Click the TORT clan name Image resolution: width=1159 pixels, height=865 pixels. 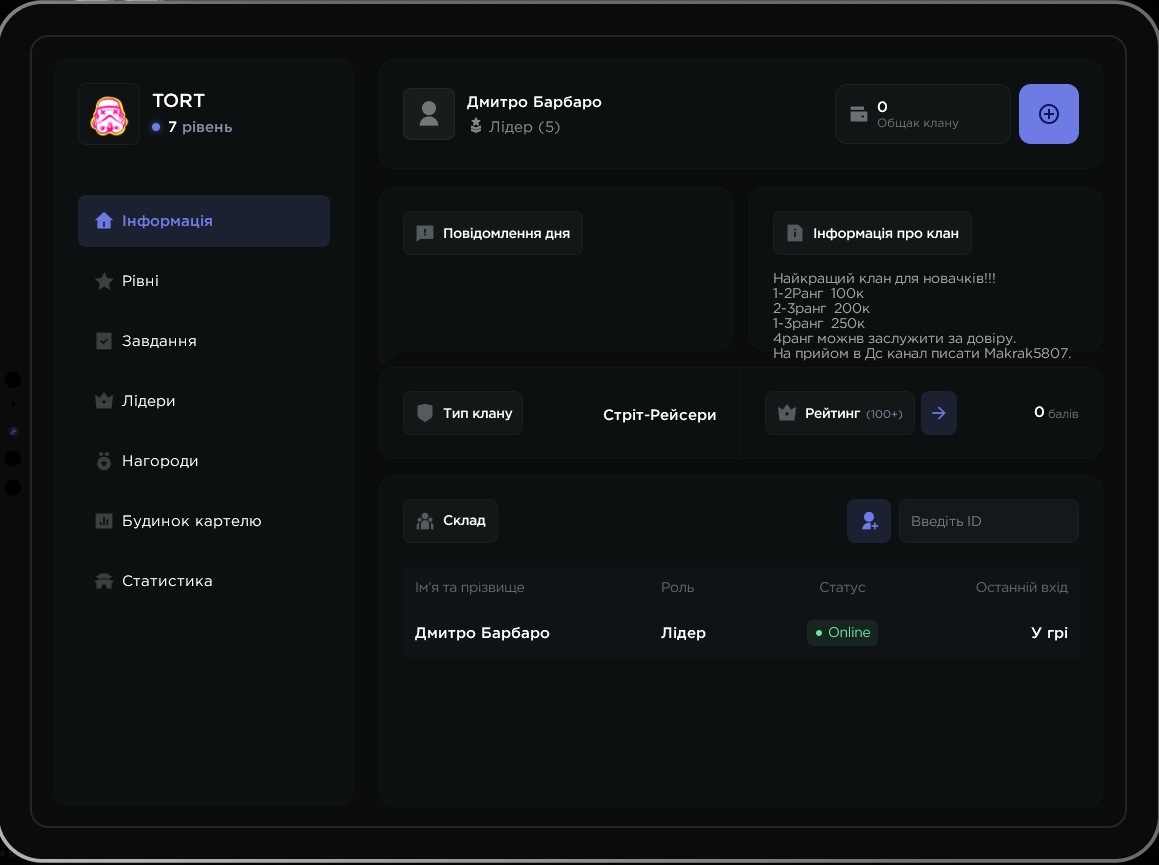click(x=178, y=101)
